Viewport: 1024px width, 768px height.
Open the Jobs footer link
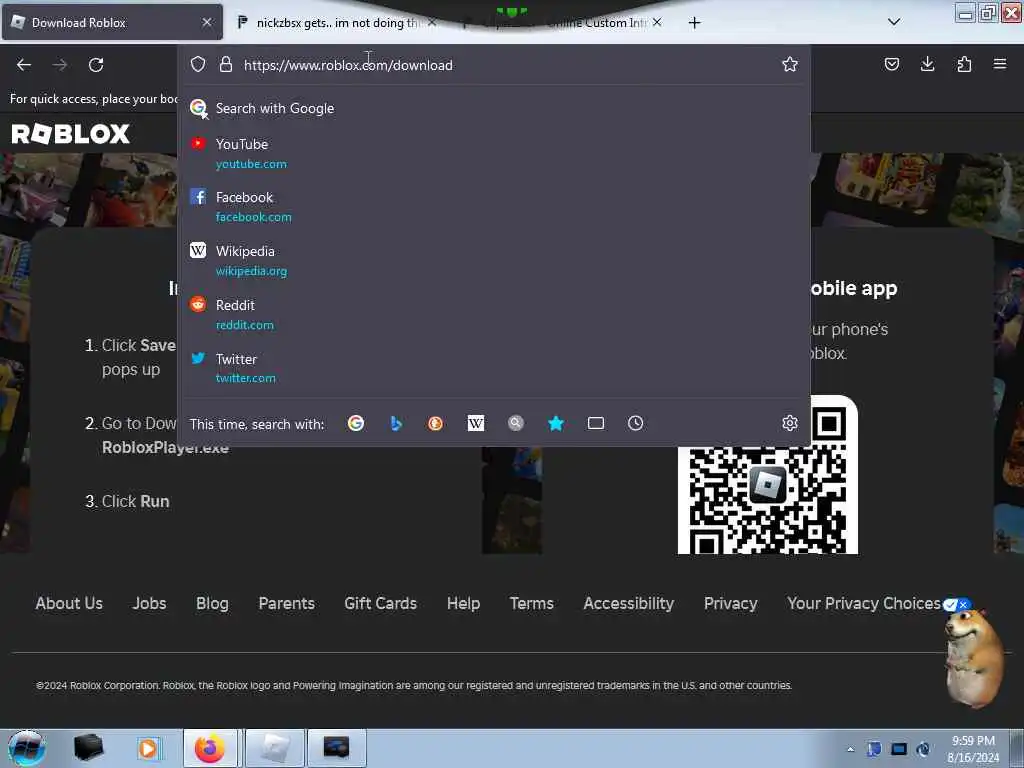(x=150, y=603)
